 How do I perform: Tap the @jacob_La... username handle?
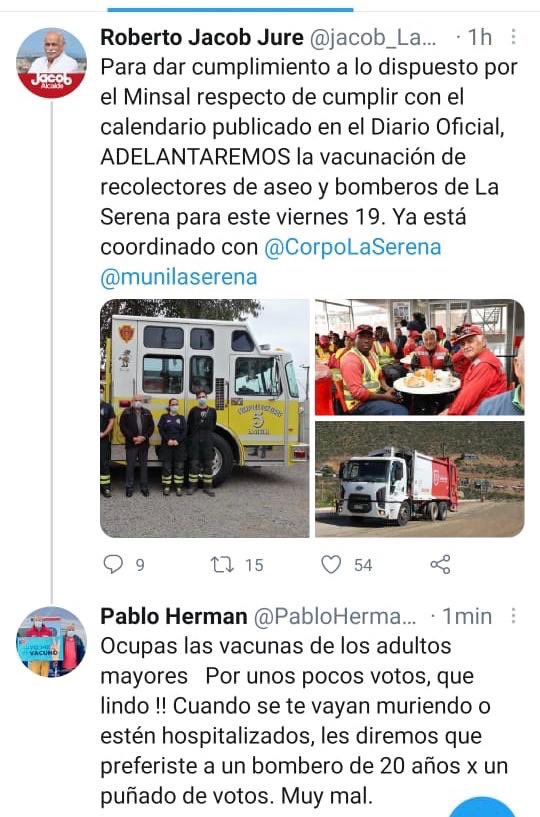click(x=373, y=38)
